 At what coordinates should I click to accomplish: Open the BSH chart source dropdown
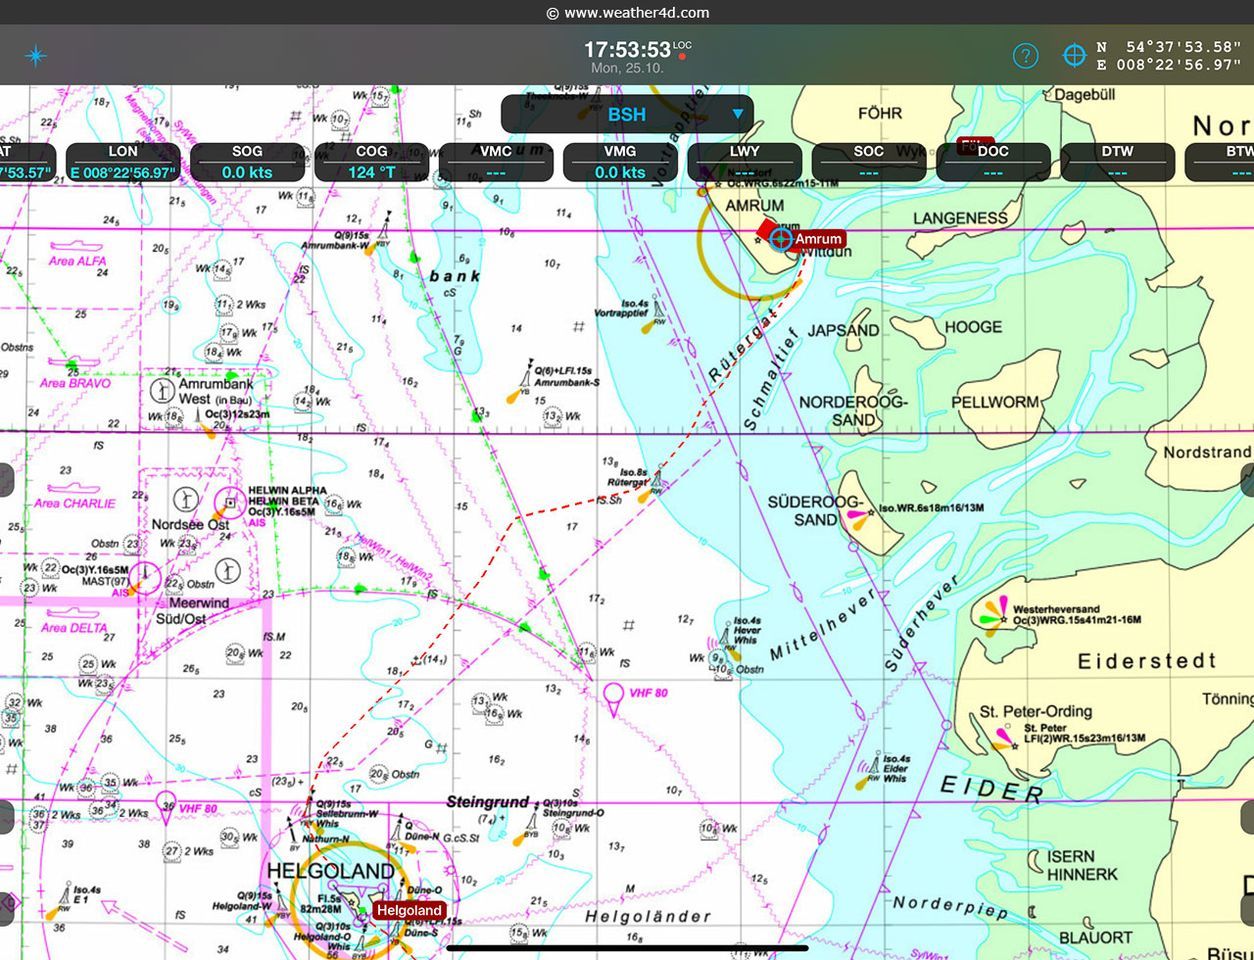[627, 114]
